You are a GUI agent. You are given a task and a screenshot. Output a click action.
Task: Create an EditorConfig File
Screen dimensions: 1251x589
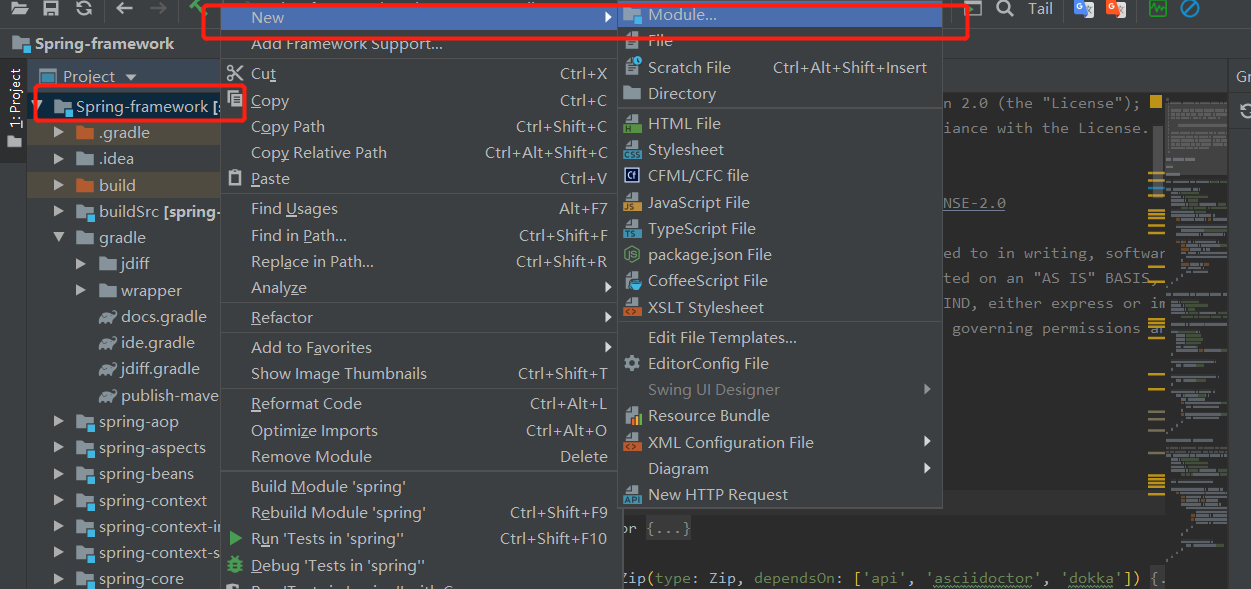tap(779, 364)
